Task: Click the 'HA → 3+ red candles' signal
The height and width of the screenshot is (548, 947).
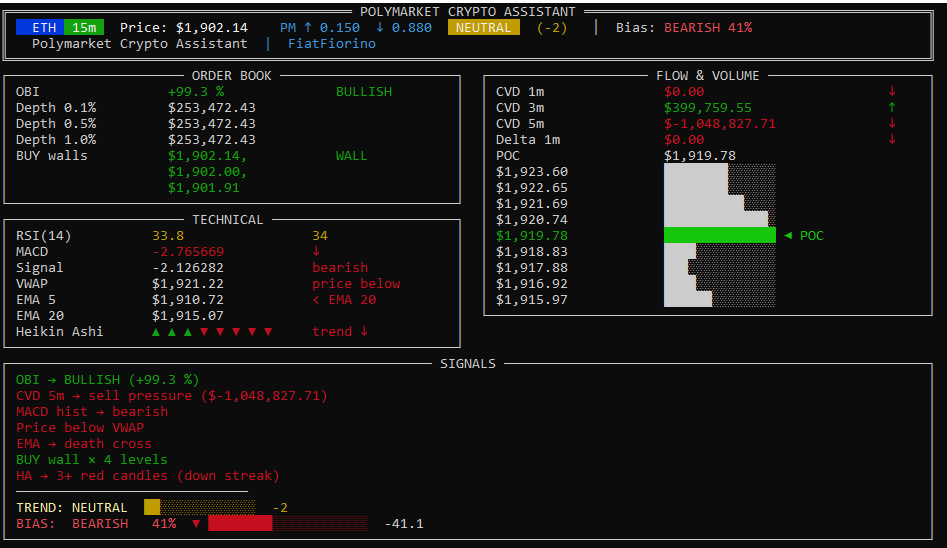Action: coord(148,475)
